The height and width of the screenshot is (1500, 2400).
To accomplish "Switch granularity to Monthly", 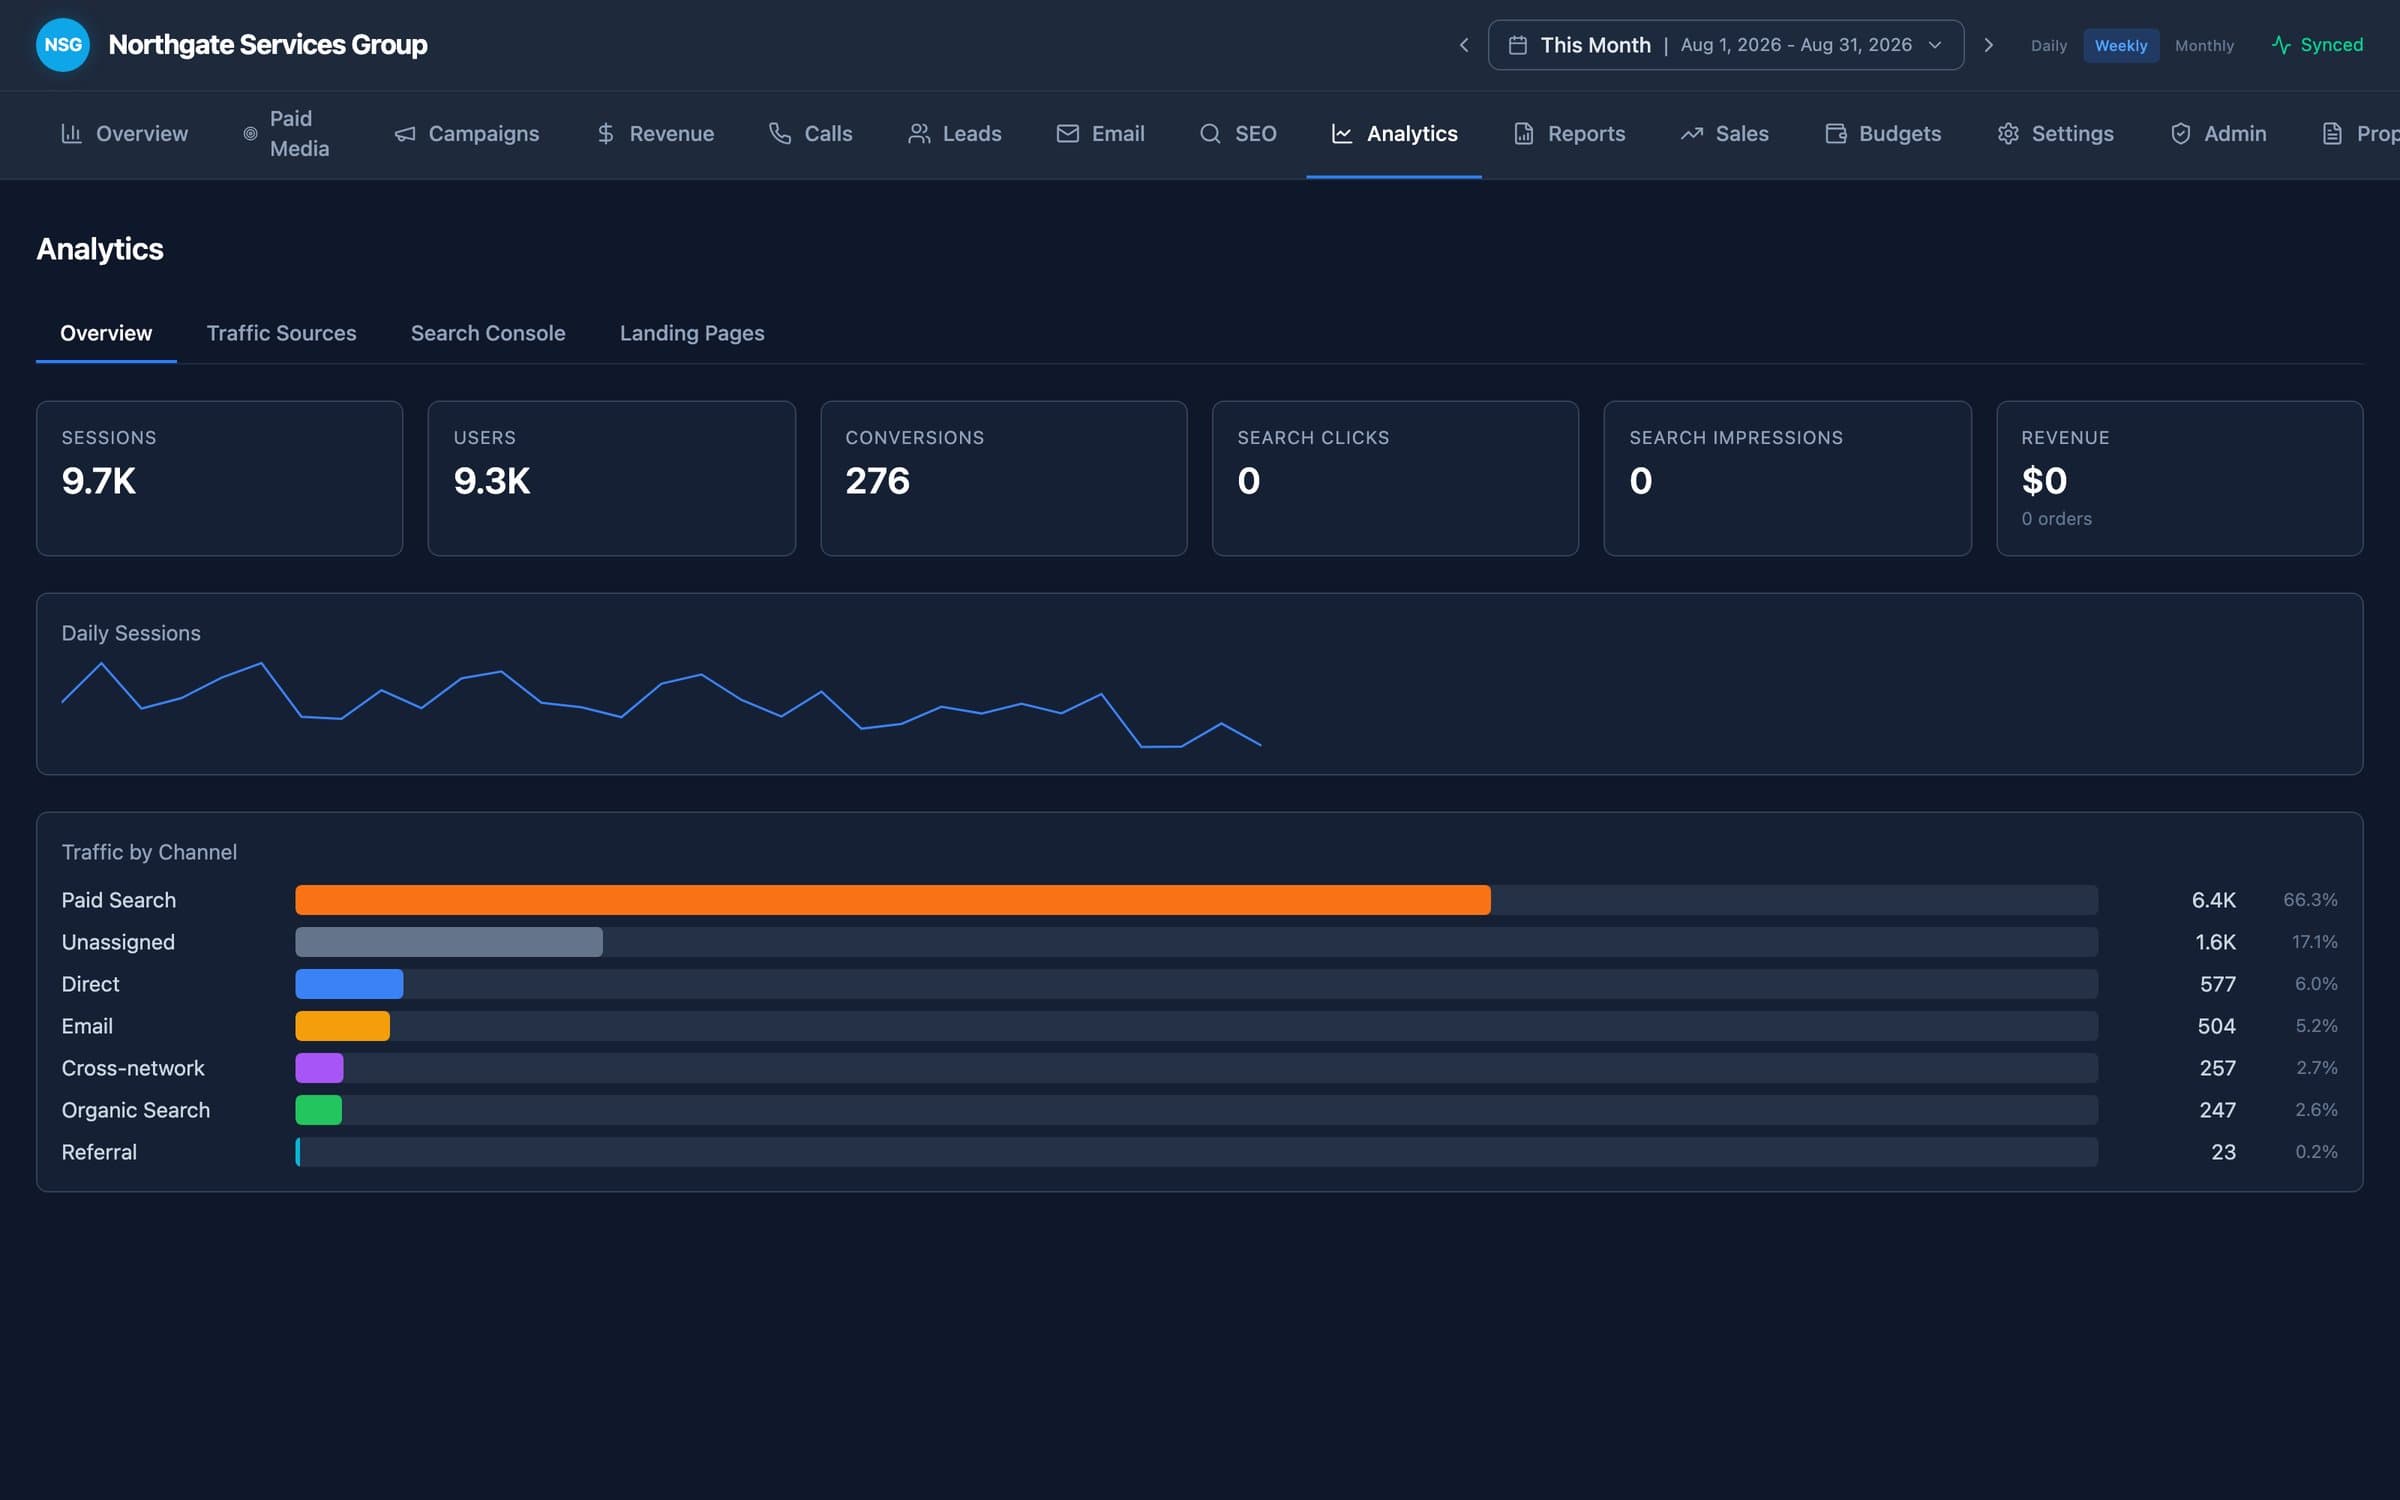I will (2203, 45).
